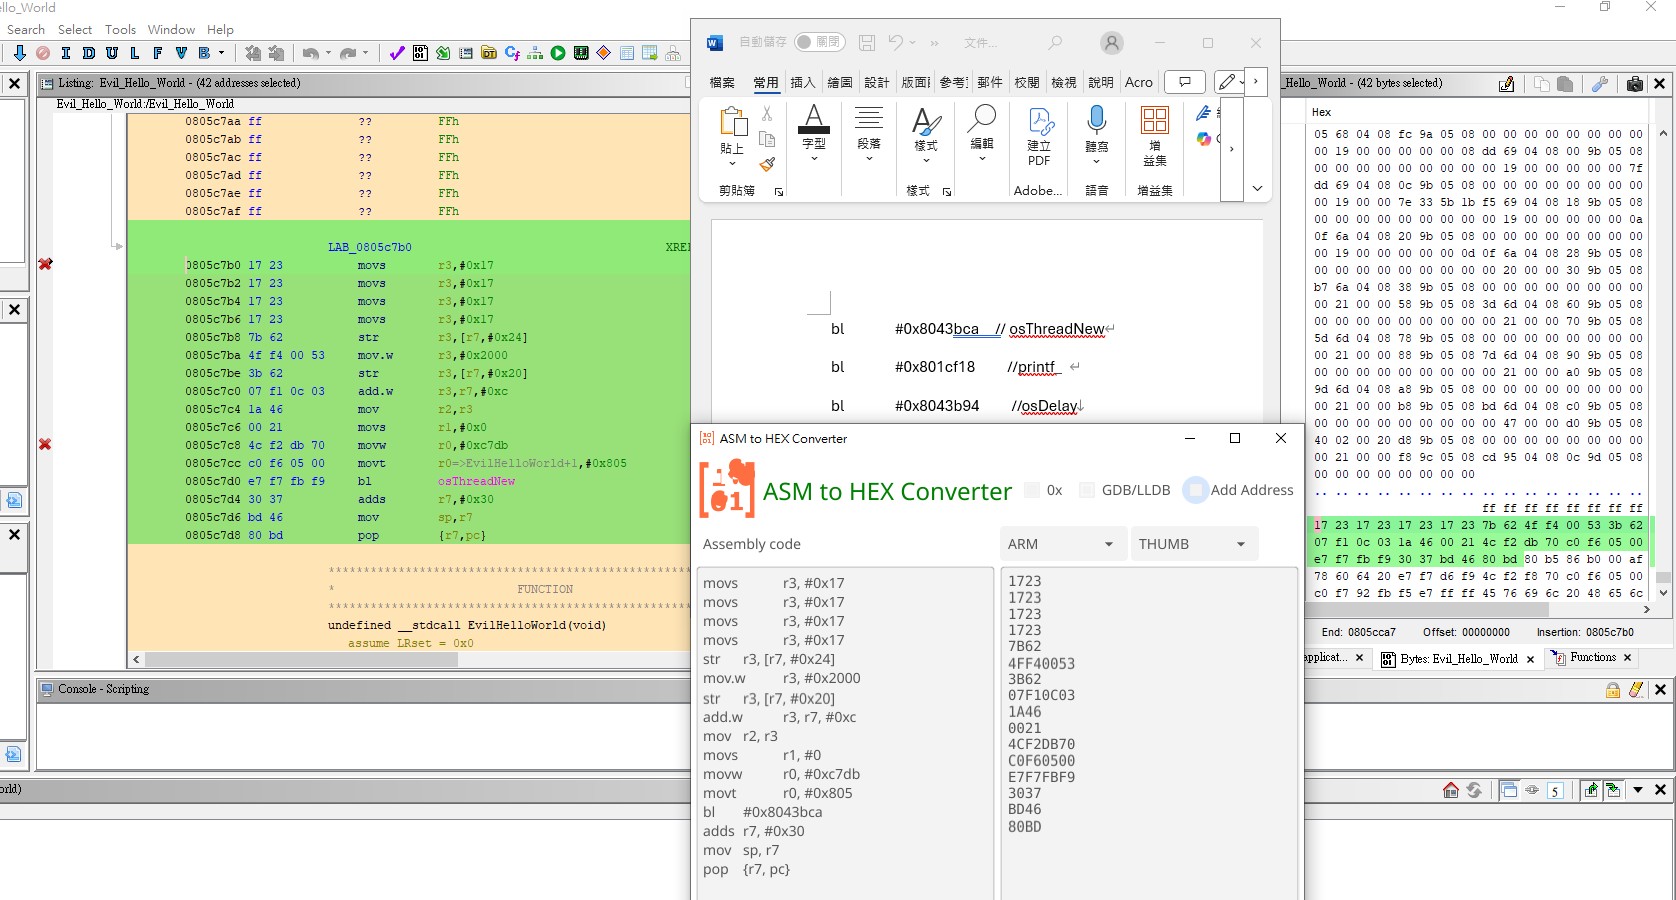The height and width of the screenshot is (900, 1676).
Task: Open the Ghidra Tools menu
Action: coord(120,29)
